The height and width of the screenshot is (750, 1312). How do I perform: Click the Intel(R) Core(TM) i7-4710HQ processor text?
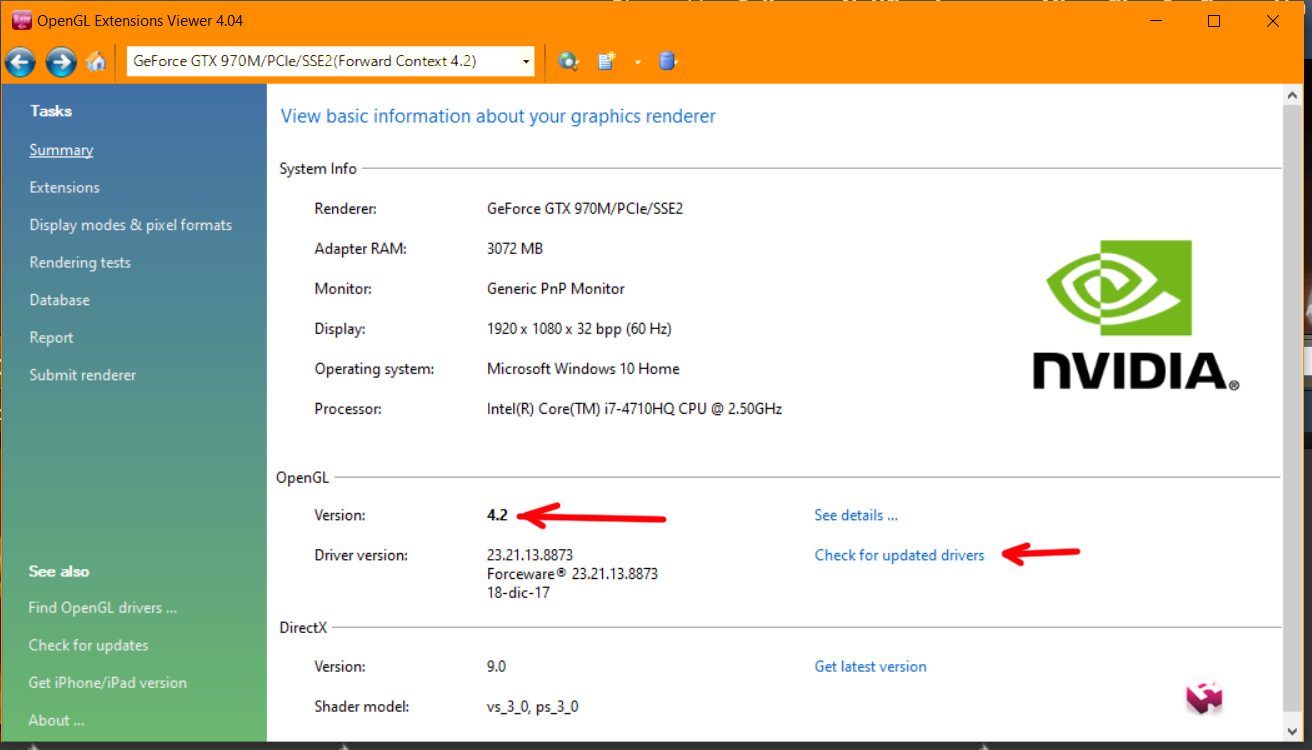pos(634,408)
